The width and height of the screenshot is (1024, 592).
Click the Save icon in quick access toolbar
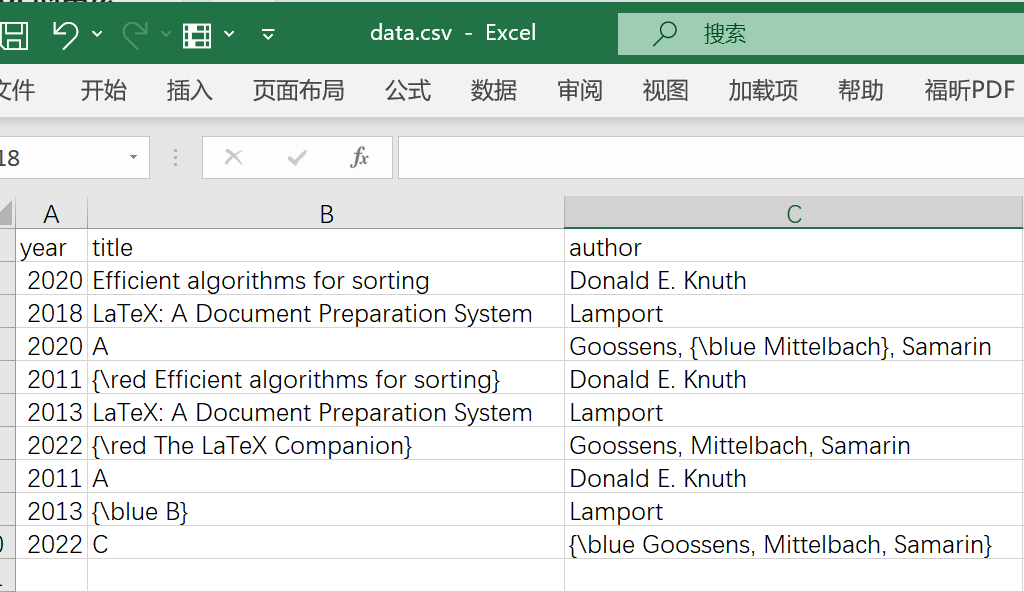point(13,35)
